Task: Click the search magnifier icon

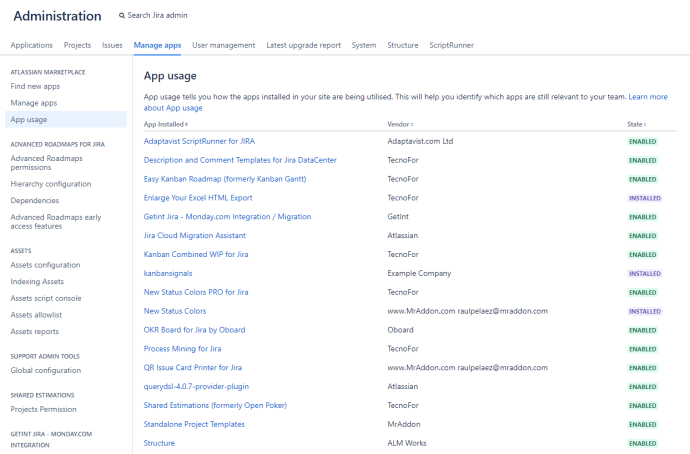Action: click(122, 16)
